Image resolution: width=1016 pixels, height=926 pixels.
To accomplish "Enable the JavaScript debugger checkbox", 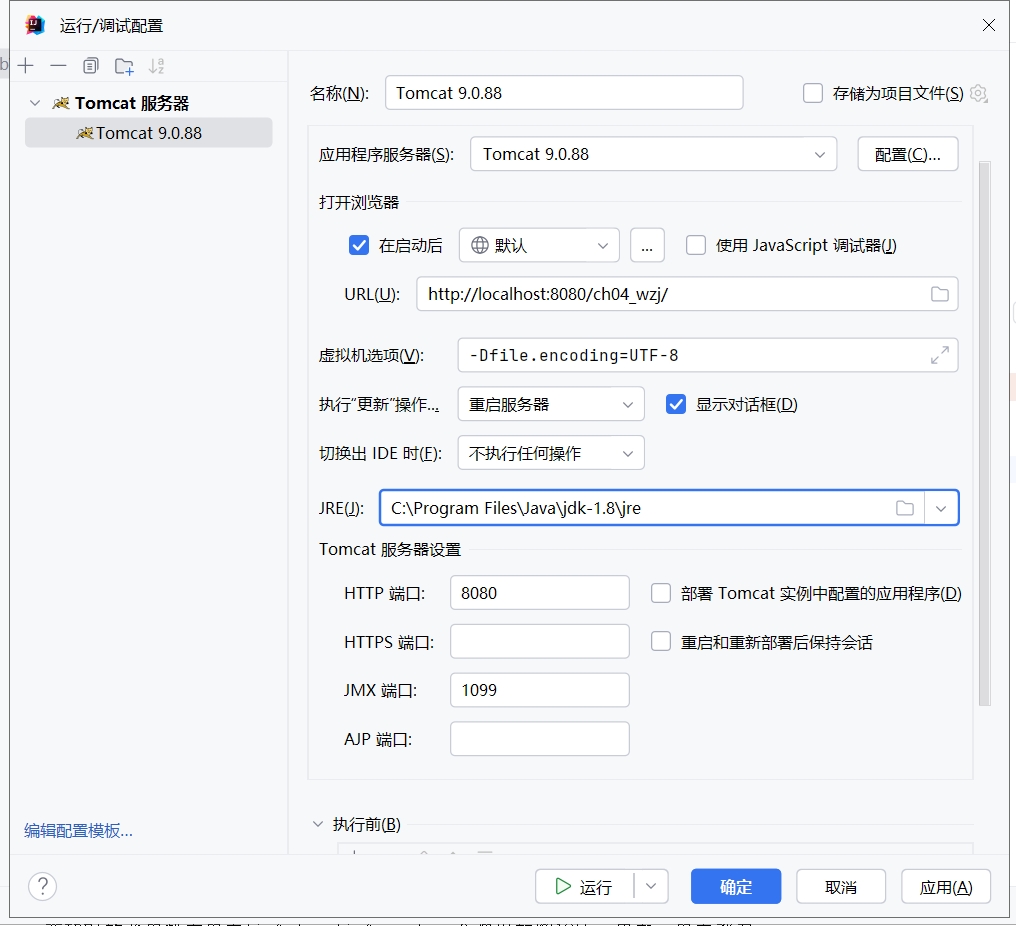I will (696, 245).
